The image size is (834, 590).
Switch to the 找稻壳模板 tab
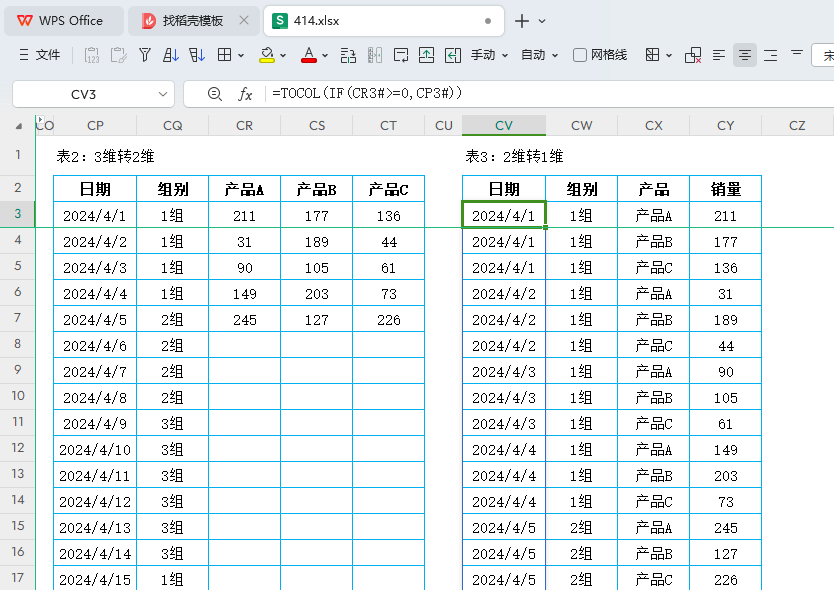pyautogui.click(x=192, y=21)
